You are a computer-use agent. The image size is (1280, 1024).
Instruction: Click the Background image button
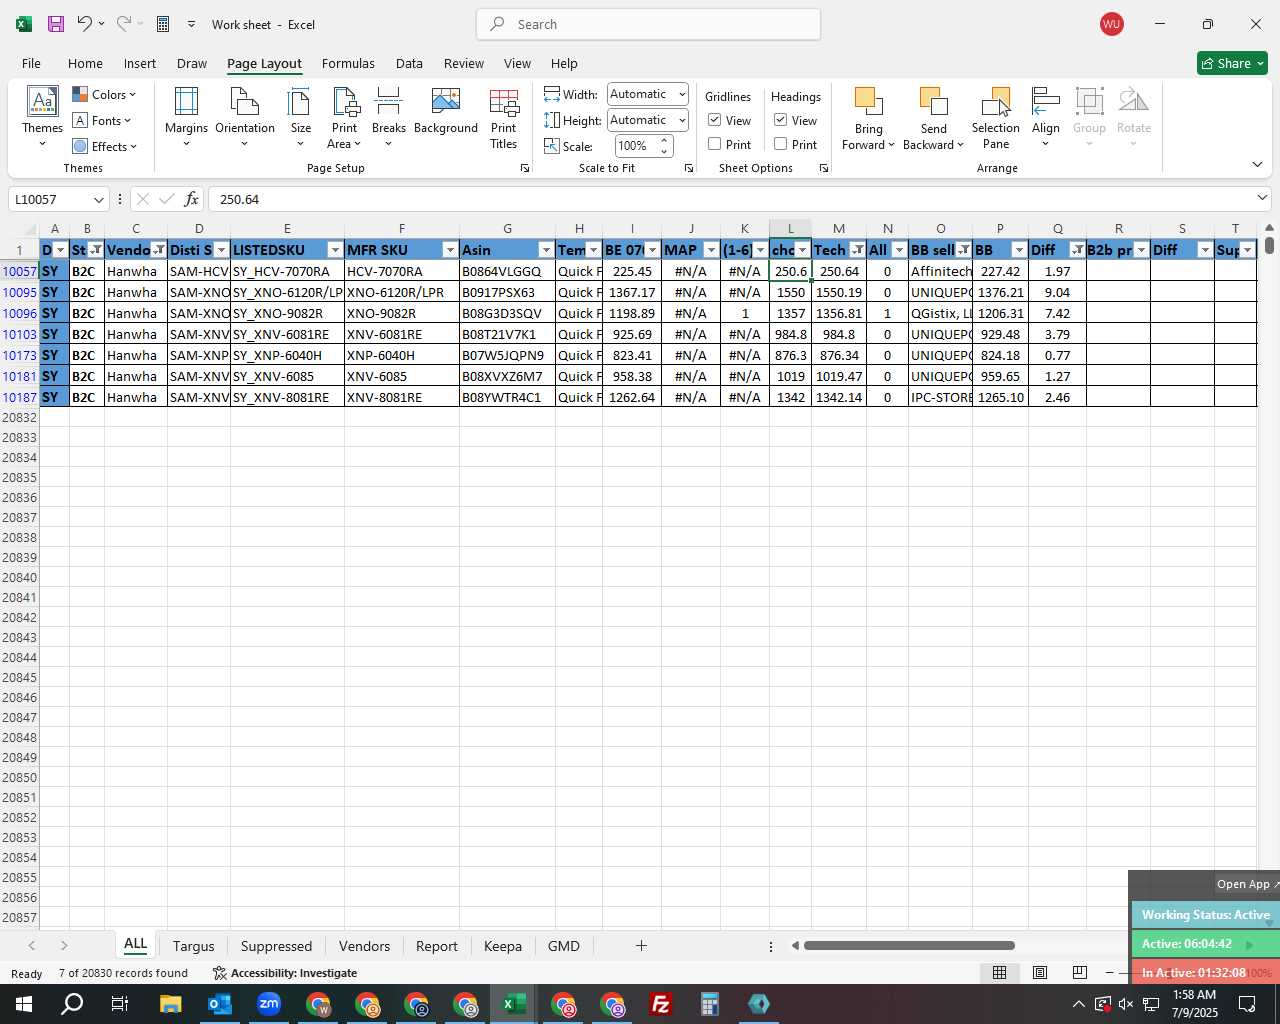(446, 112)
